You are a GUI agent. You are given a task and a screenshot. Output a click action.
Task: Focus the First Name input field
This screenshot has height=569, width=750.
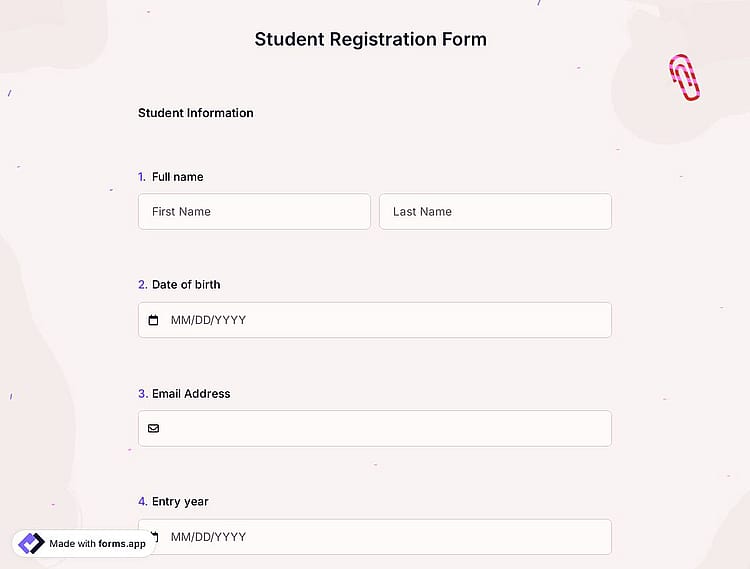[x=254, y=211]
